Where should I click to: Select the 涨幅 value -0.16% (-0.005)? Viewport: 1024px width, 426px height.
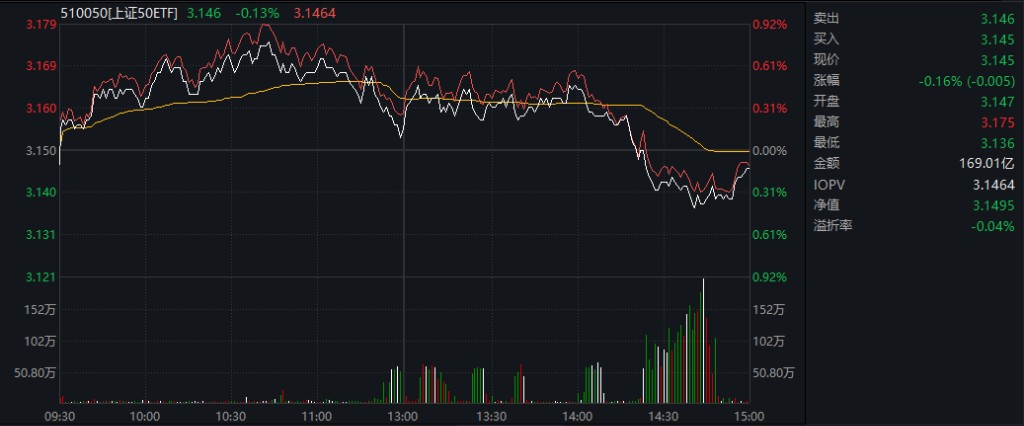(967, 81)
